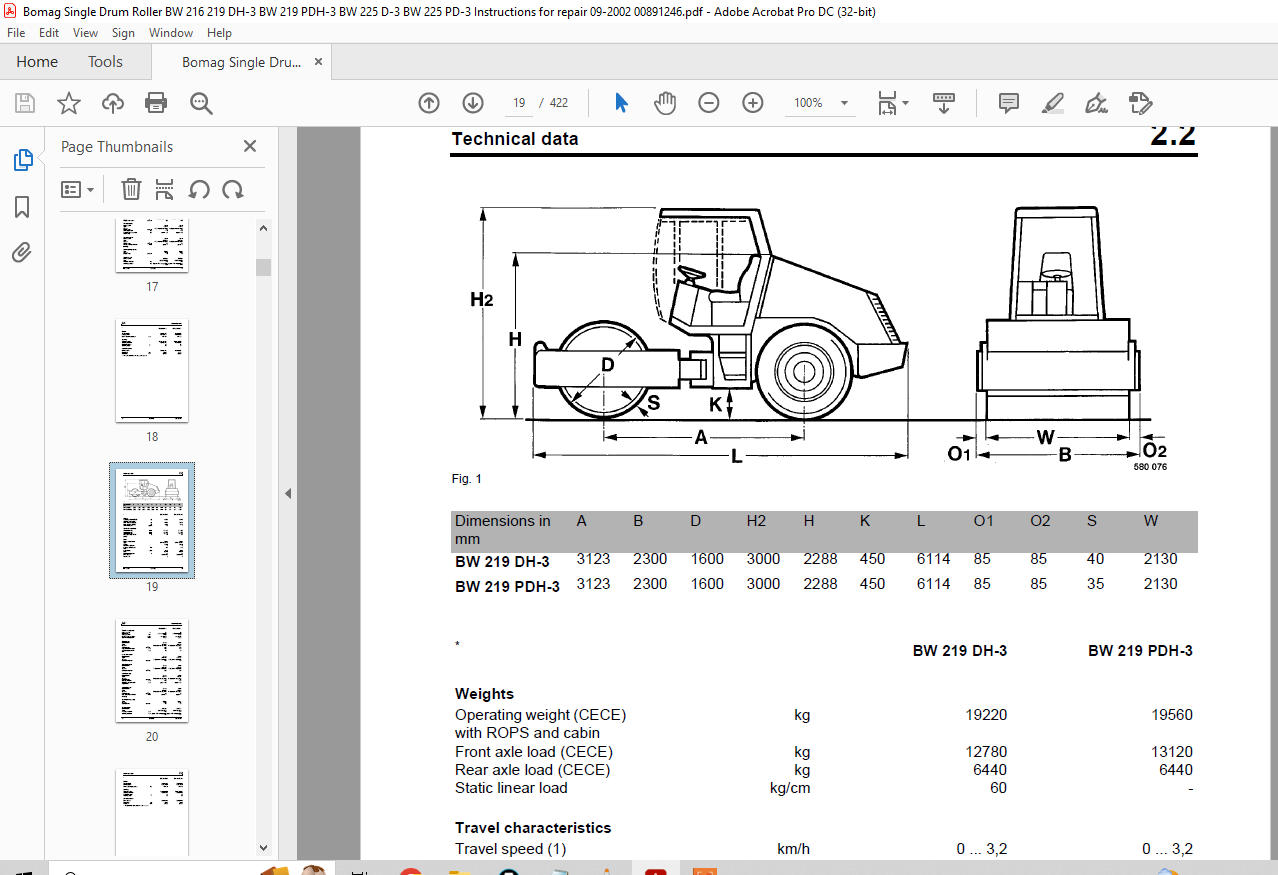Open the thumbnails options dropdown menu

[x=77, y=189]
